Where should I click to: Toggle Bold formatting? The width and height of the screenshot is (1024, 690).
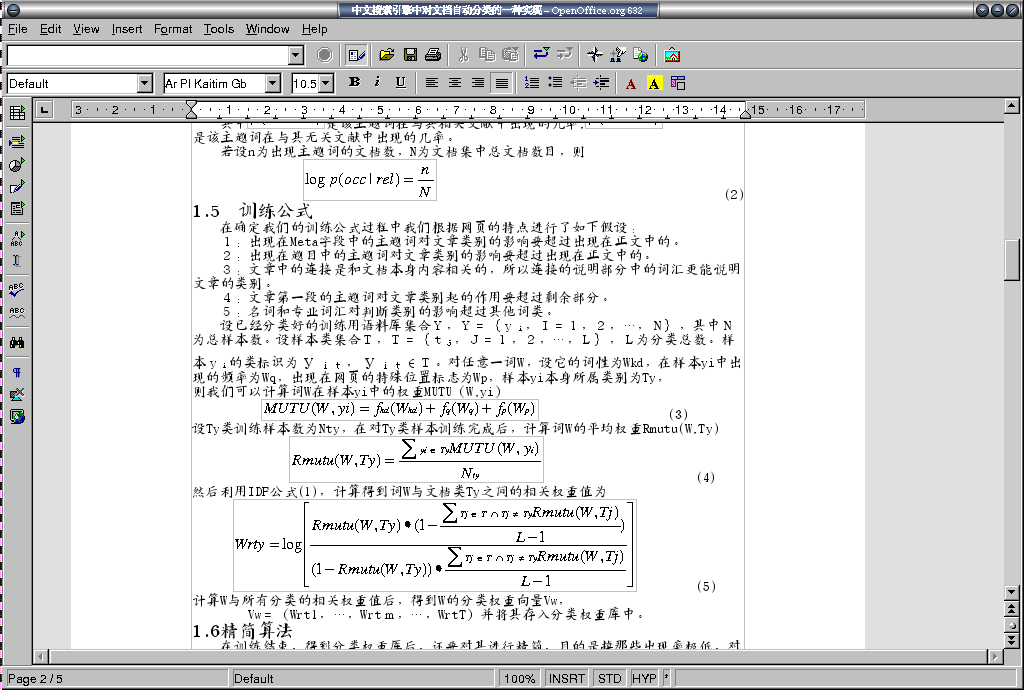click(354, 83)
